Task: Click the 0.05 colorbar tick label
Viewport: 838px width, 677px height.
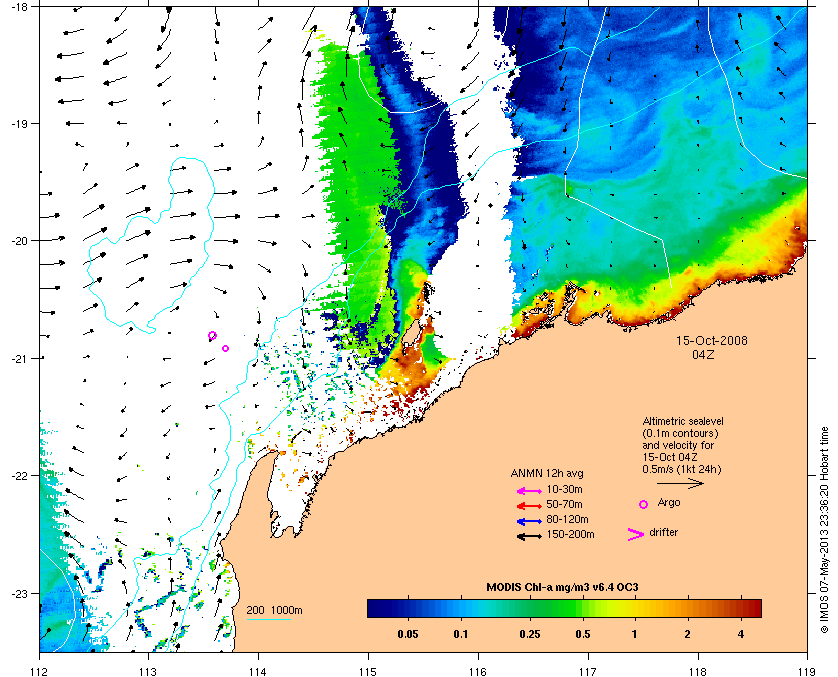Action: point(408,635)
